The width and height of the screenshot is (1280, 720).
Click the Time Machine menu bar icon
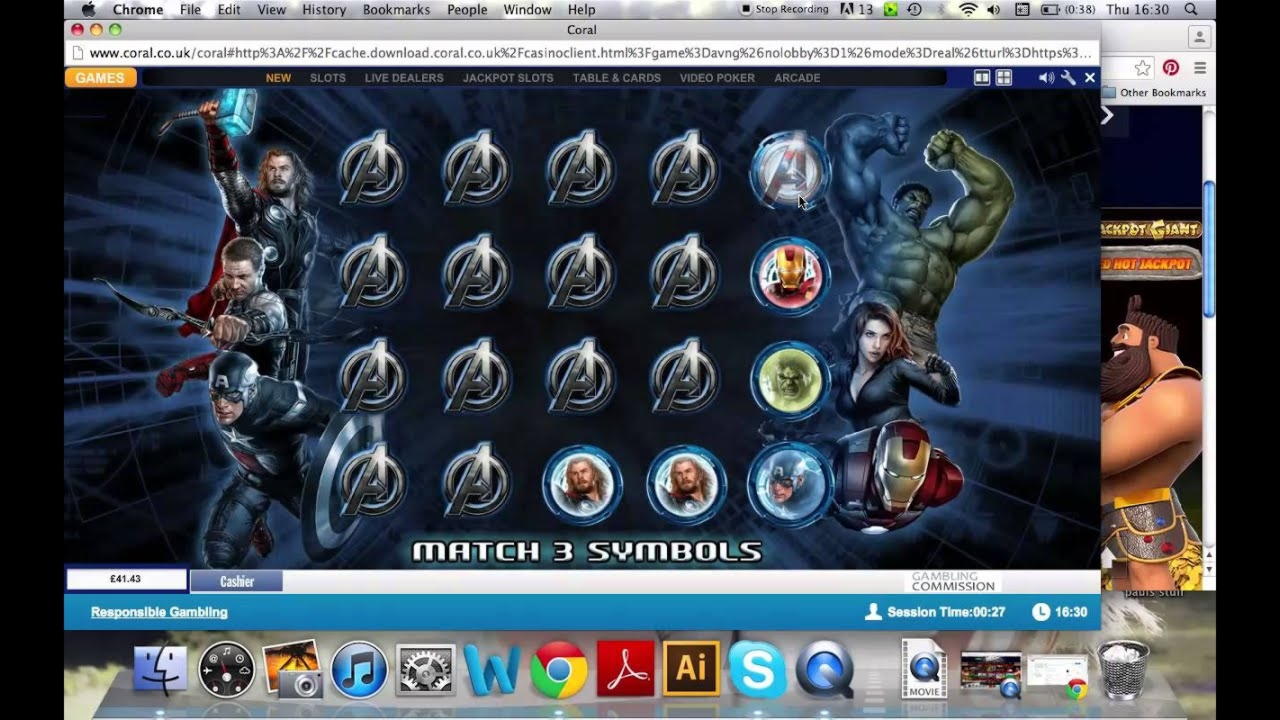click(916, 9)
